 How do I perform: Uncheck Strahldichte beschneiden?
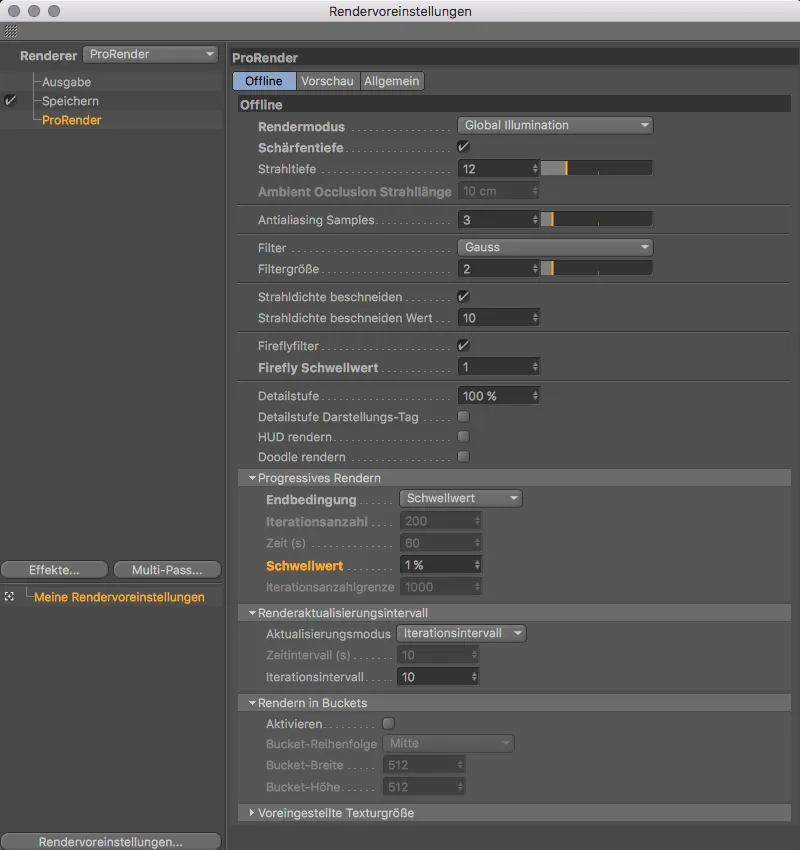click(x=463, y=297)
